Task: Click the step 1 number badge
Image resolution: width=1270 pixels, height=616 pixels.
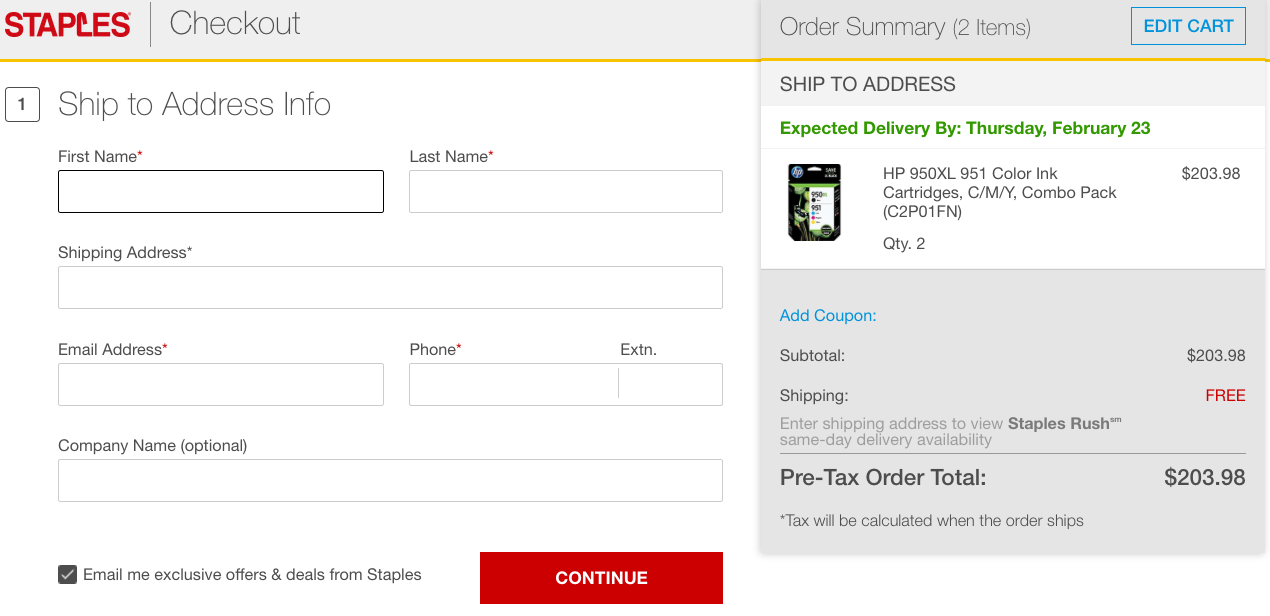Action: click(x=22, y=105)
